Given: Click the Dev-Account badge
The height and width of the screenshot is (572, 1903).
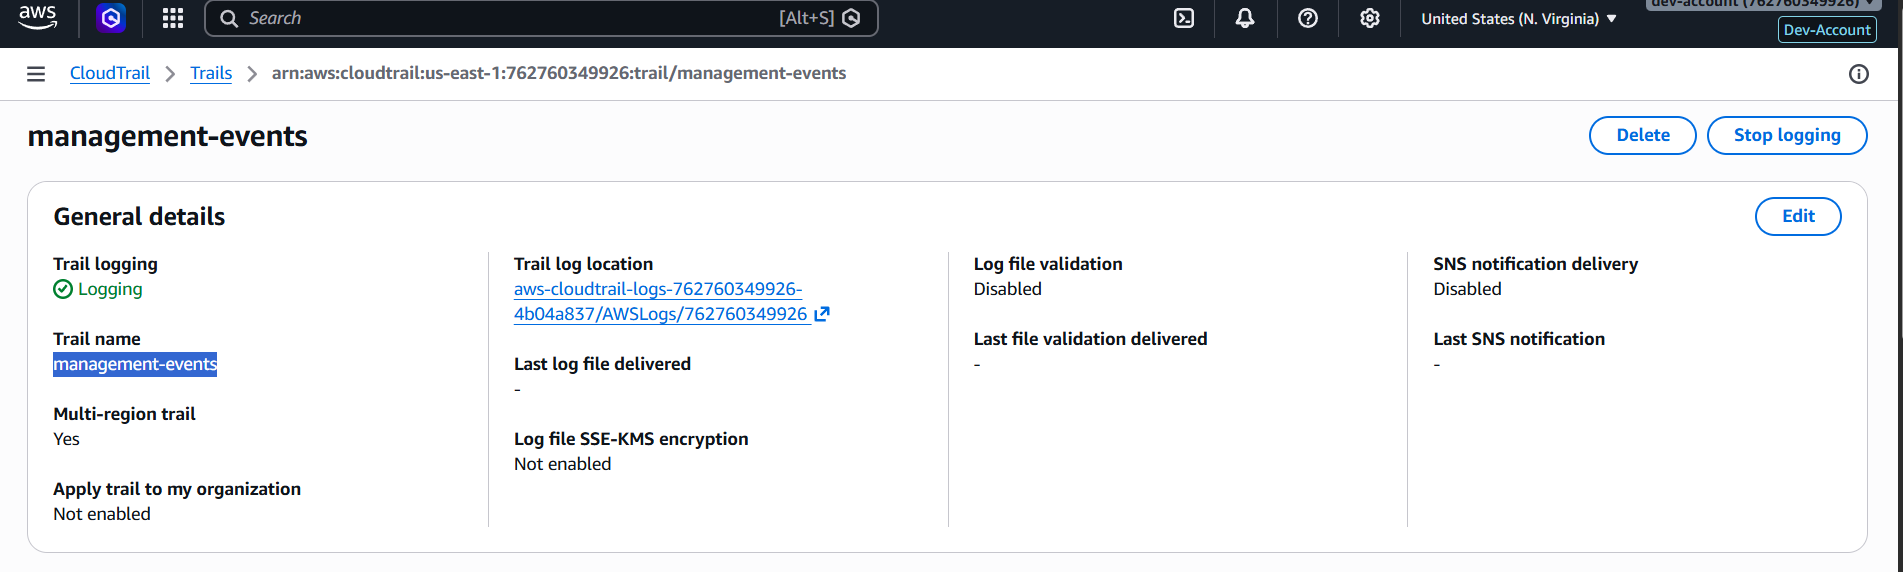Looking at the screenshot, I should pos(1827,30).
